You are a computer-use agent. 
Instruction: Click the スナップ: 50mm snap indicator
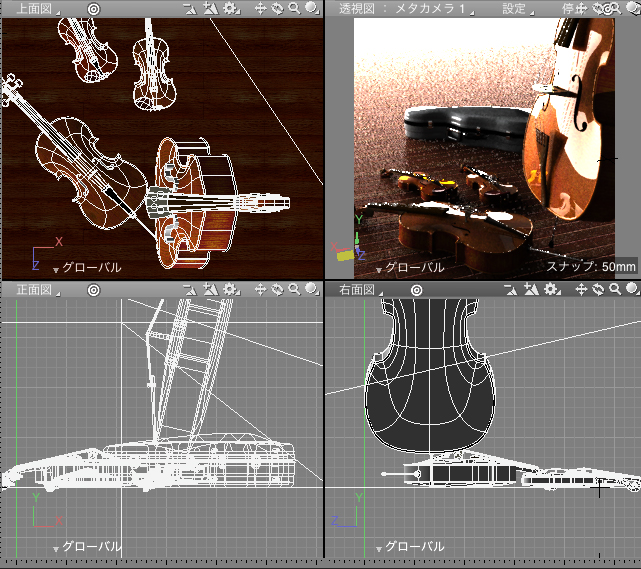(591, 267)
